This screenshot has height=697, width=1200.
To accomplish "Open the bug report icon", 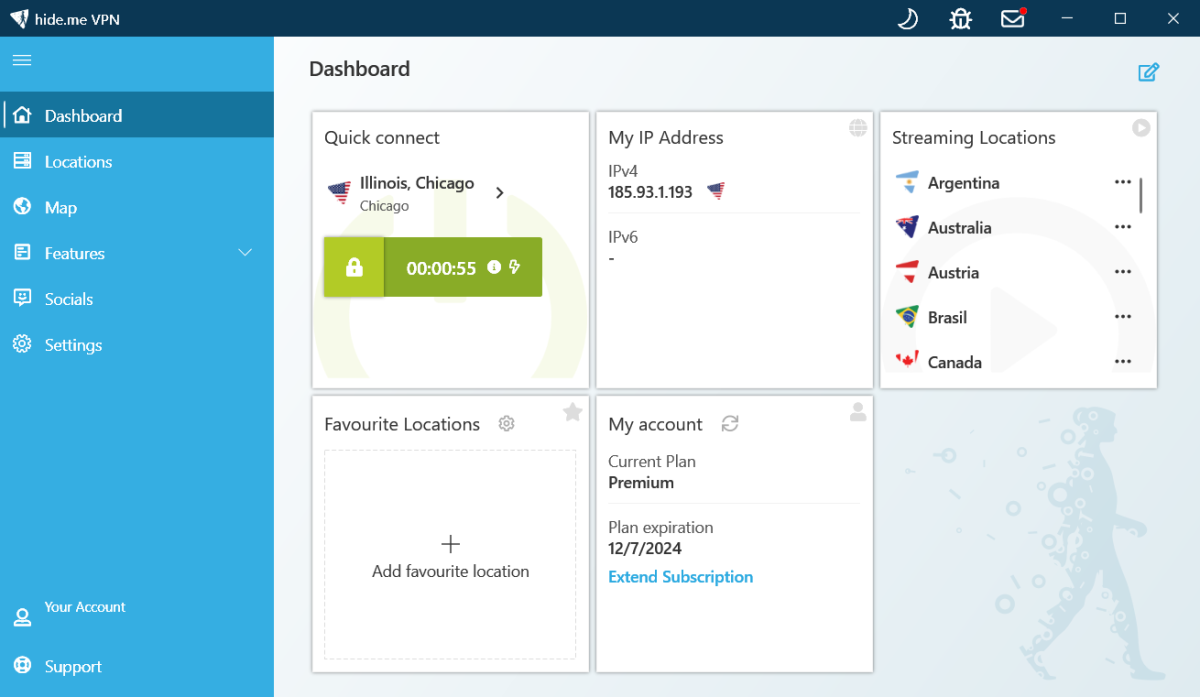I will tap(960, 18).
